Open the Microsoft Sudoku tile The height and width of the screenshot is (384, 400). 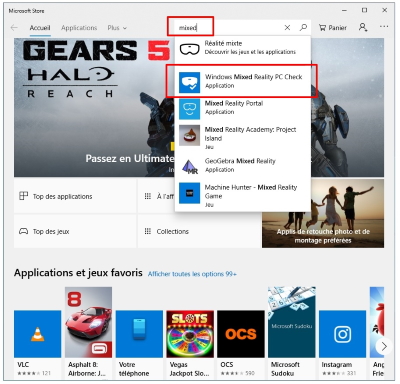[x=292, y=332]
